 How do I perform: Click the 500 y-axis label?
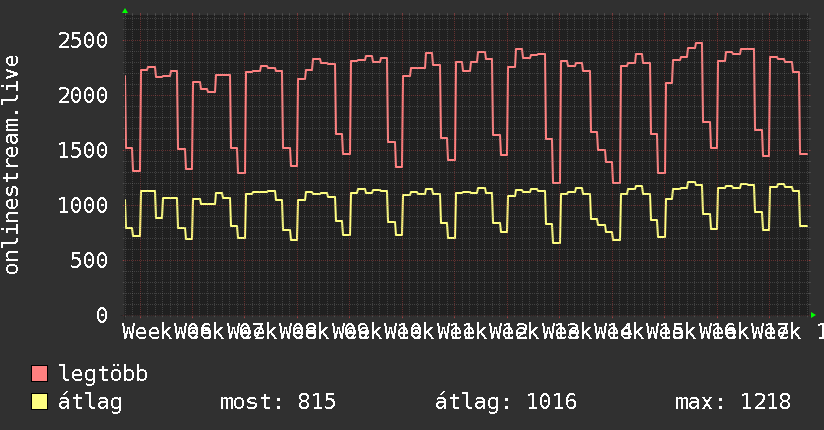coord(89,260)
